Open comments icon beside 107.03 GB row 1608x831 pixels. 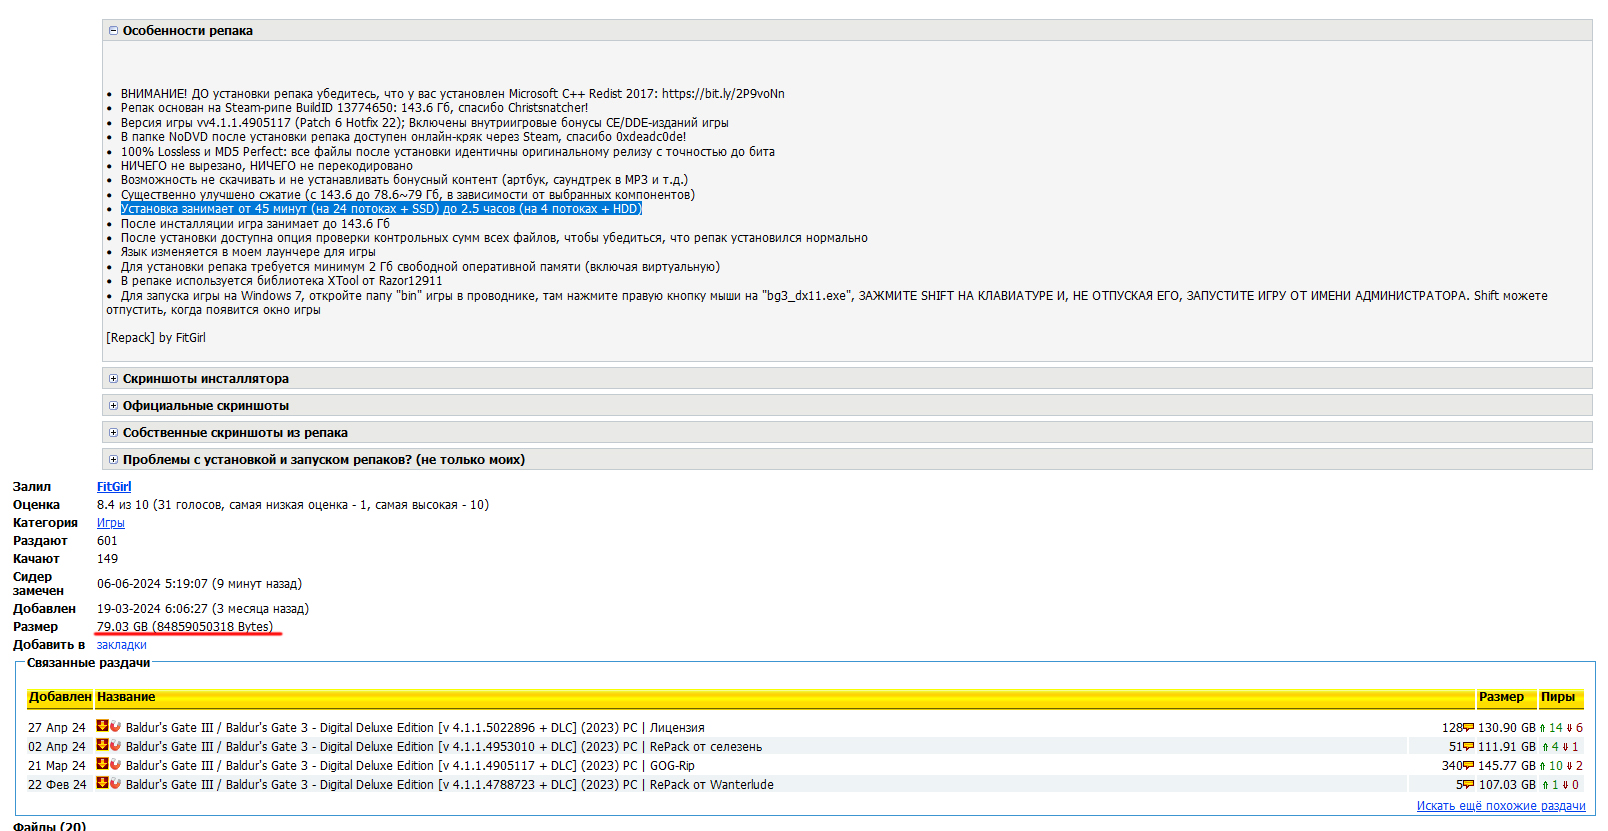pyautogui.click(x=1468, y=785)
